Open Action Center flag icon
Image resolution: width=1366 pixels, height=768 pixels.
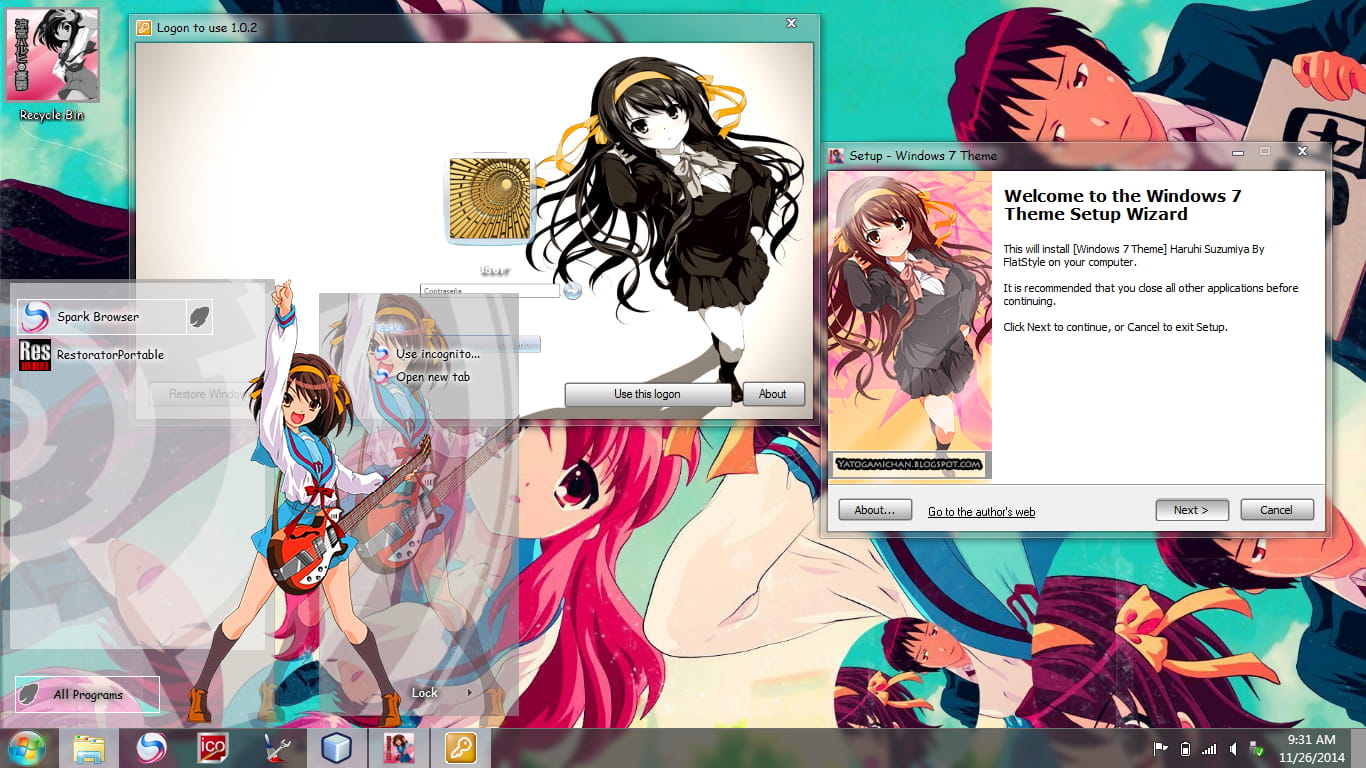(1161, 749)
